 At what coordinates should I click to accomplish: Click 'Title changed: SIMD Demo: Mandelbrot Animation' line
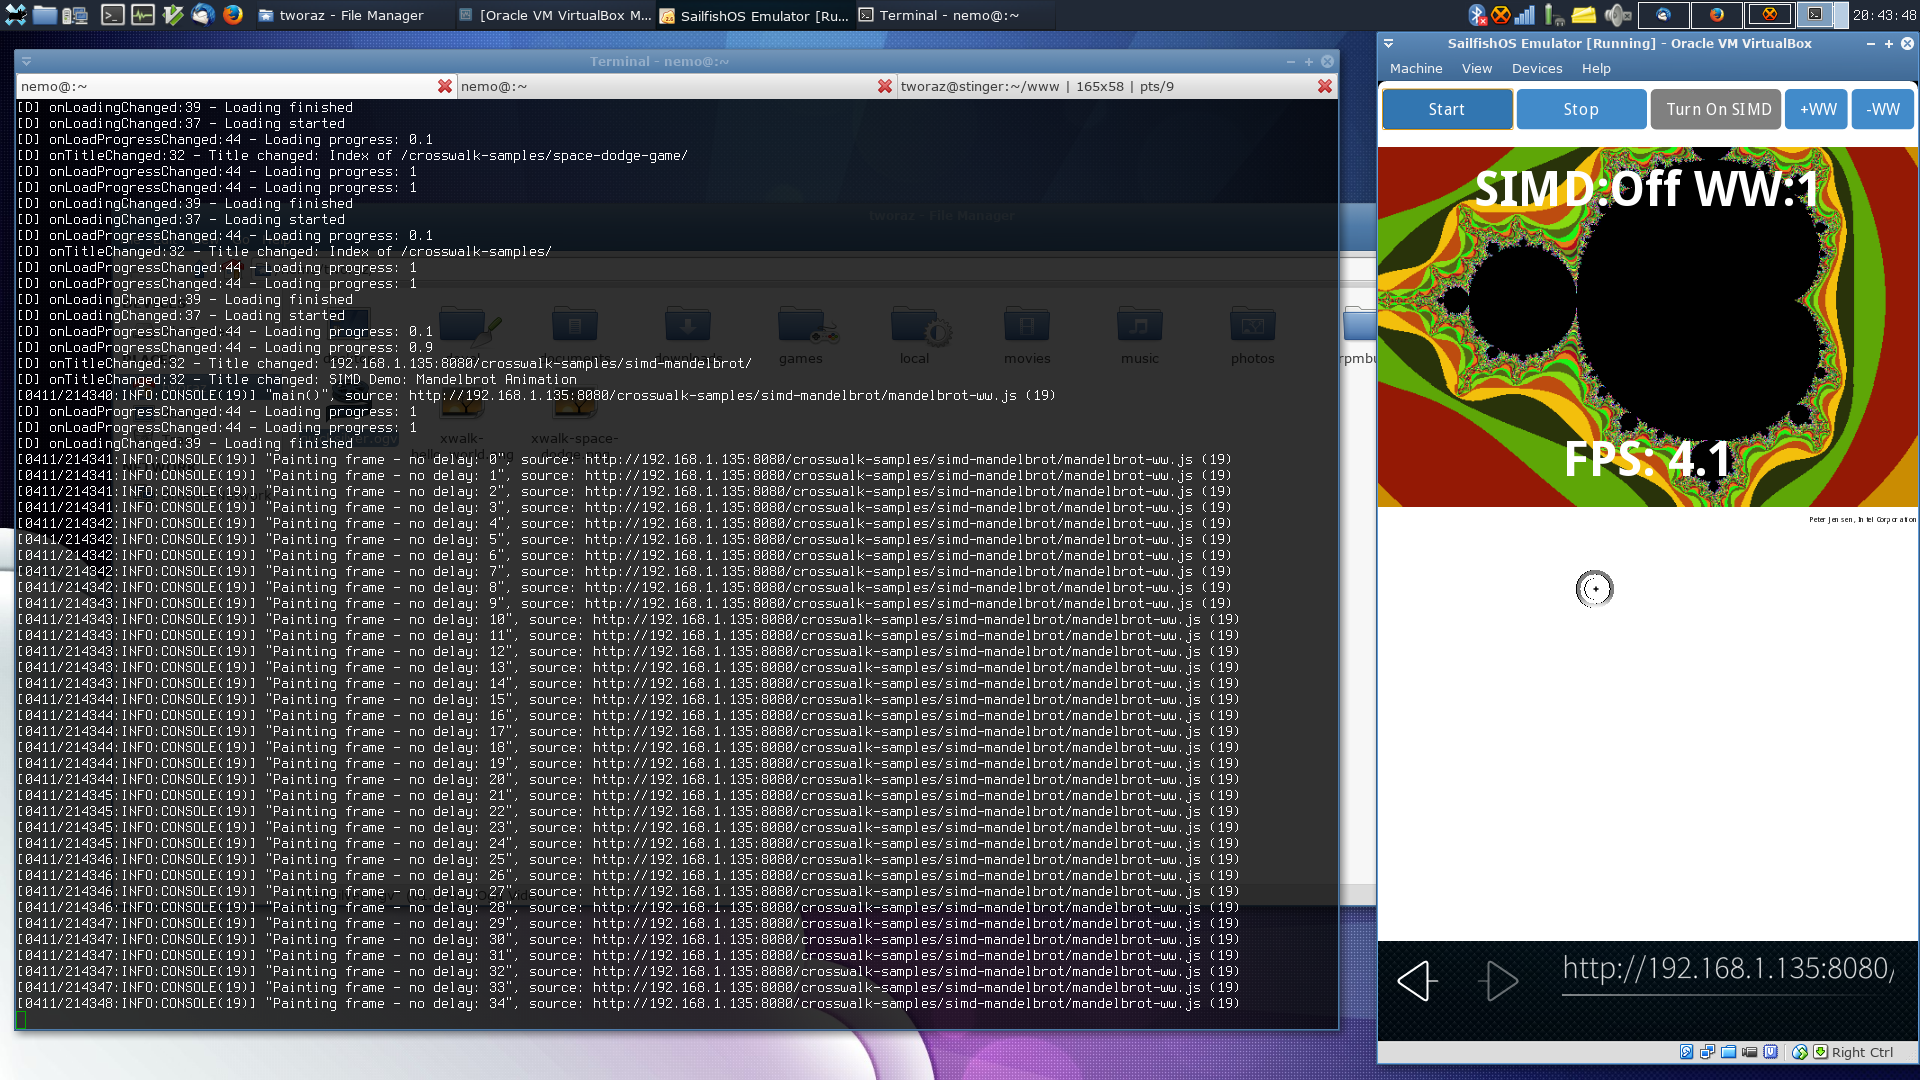(297, 380)
